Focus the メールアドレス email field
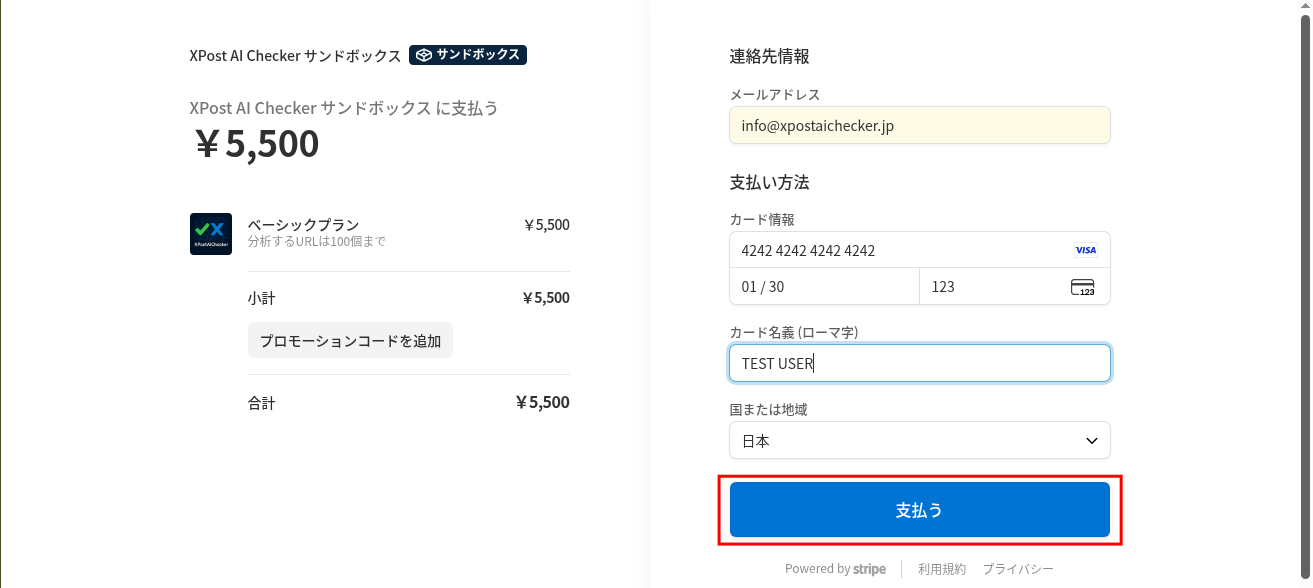The width and height of the screenshot is (1313, 588). pos(919,126)
